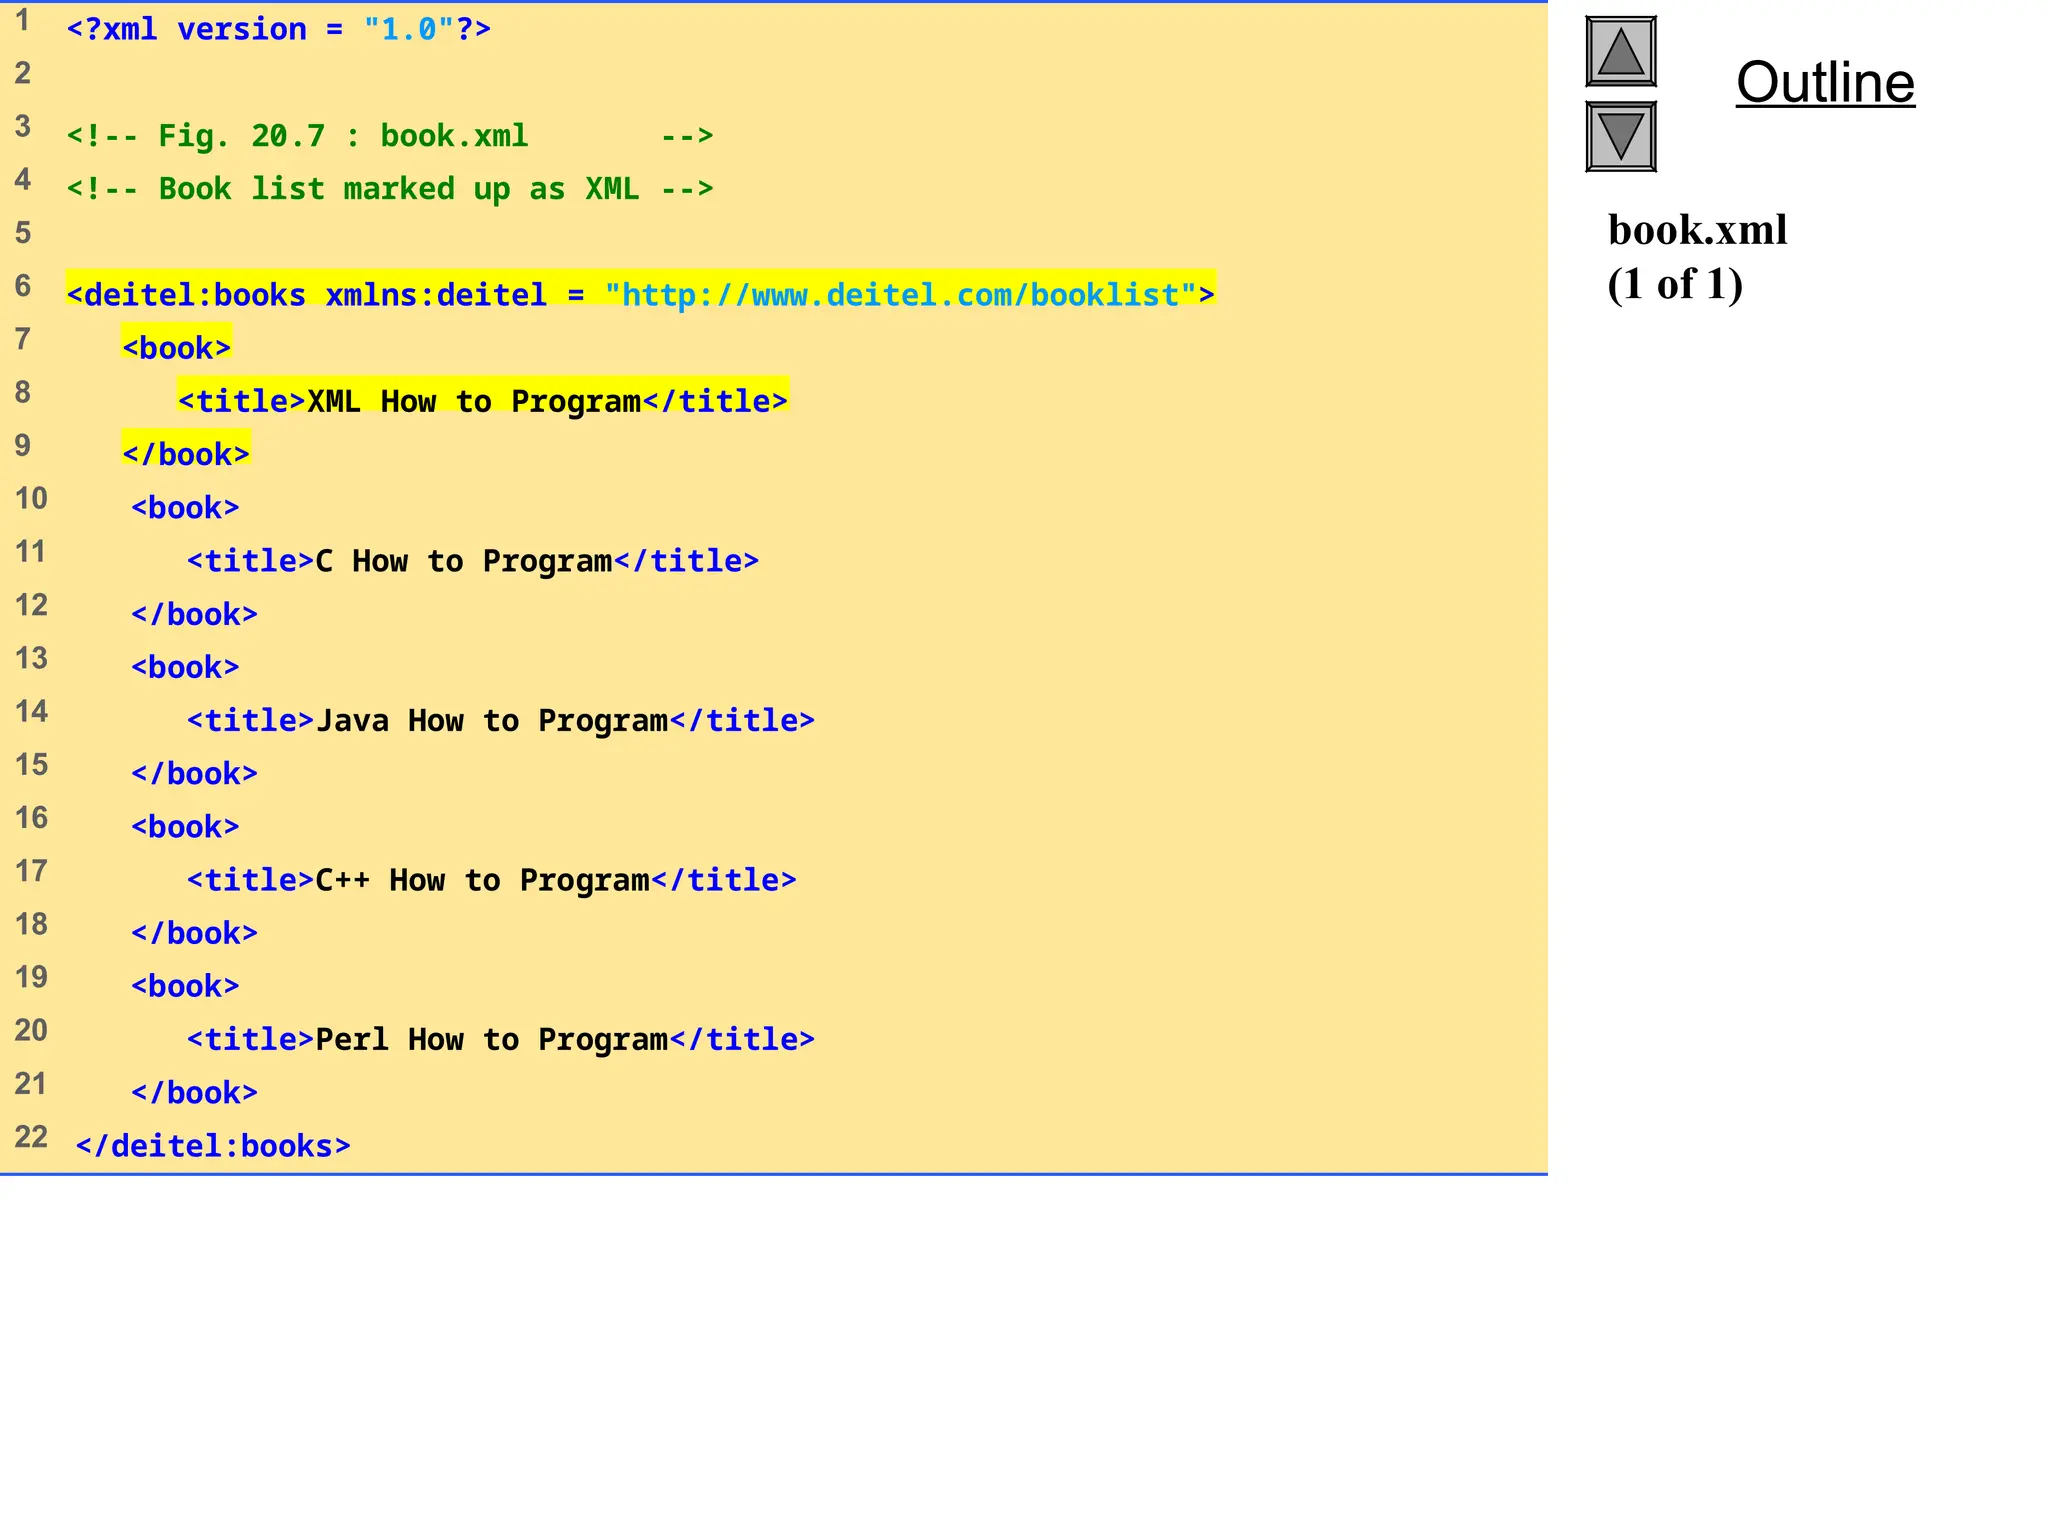This screenshot has width=2048, height=1536.
Task: Click the highlighted </book> tag on line 9
Action: point(186,453)
